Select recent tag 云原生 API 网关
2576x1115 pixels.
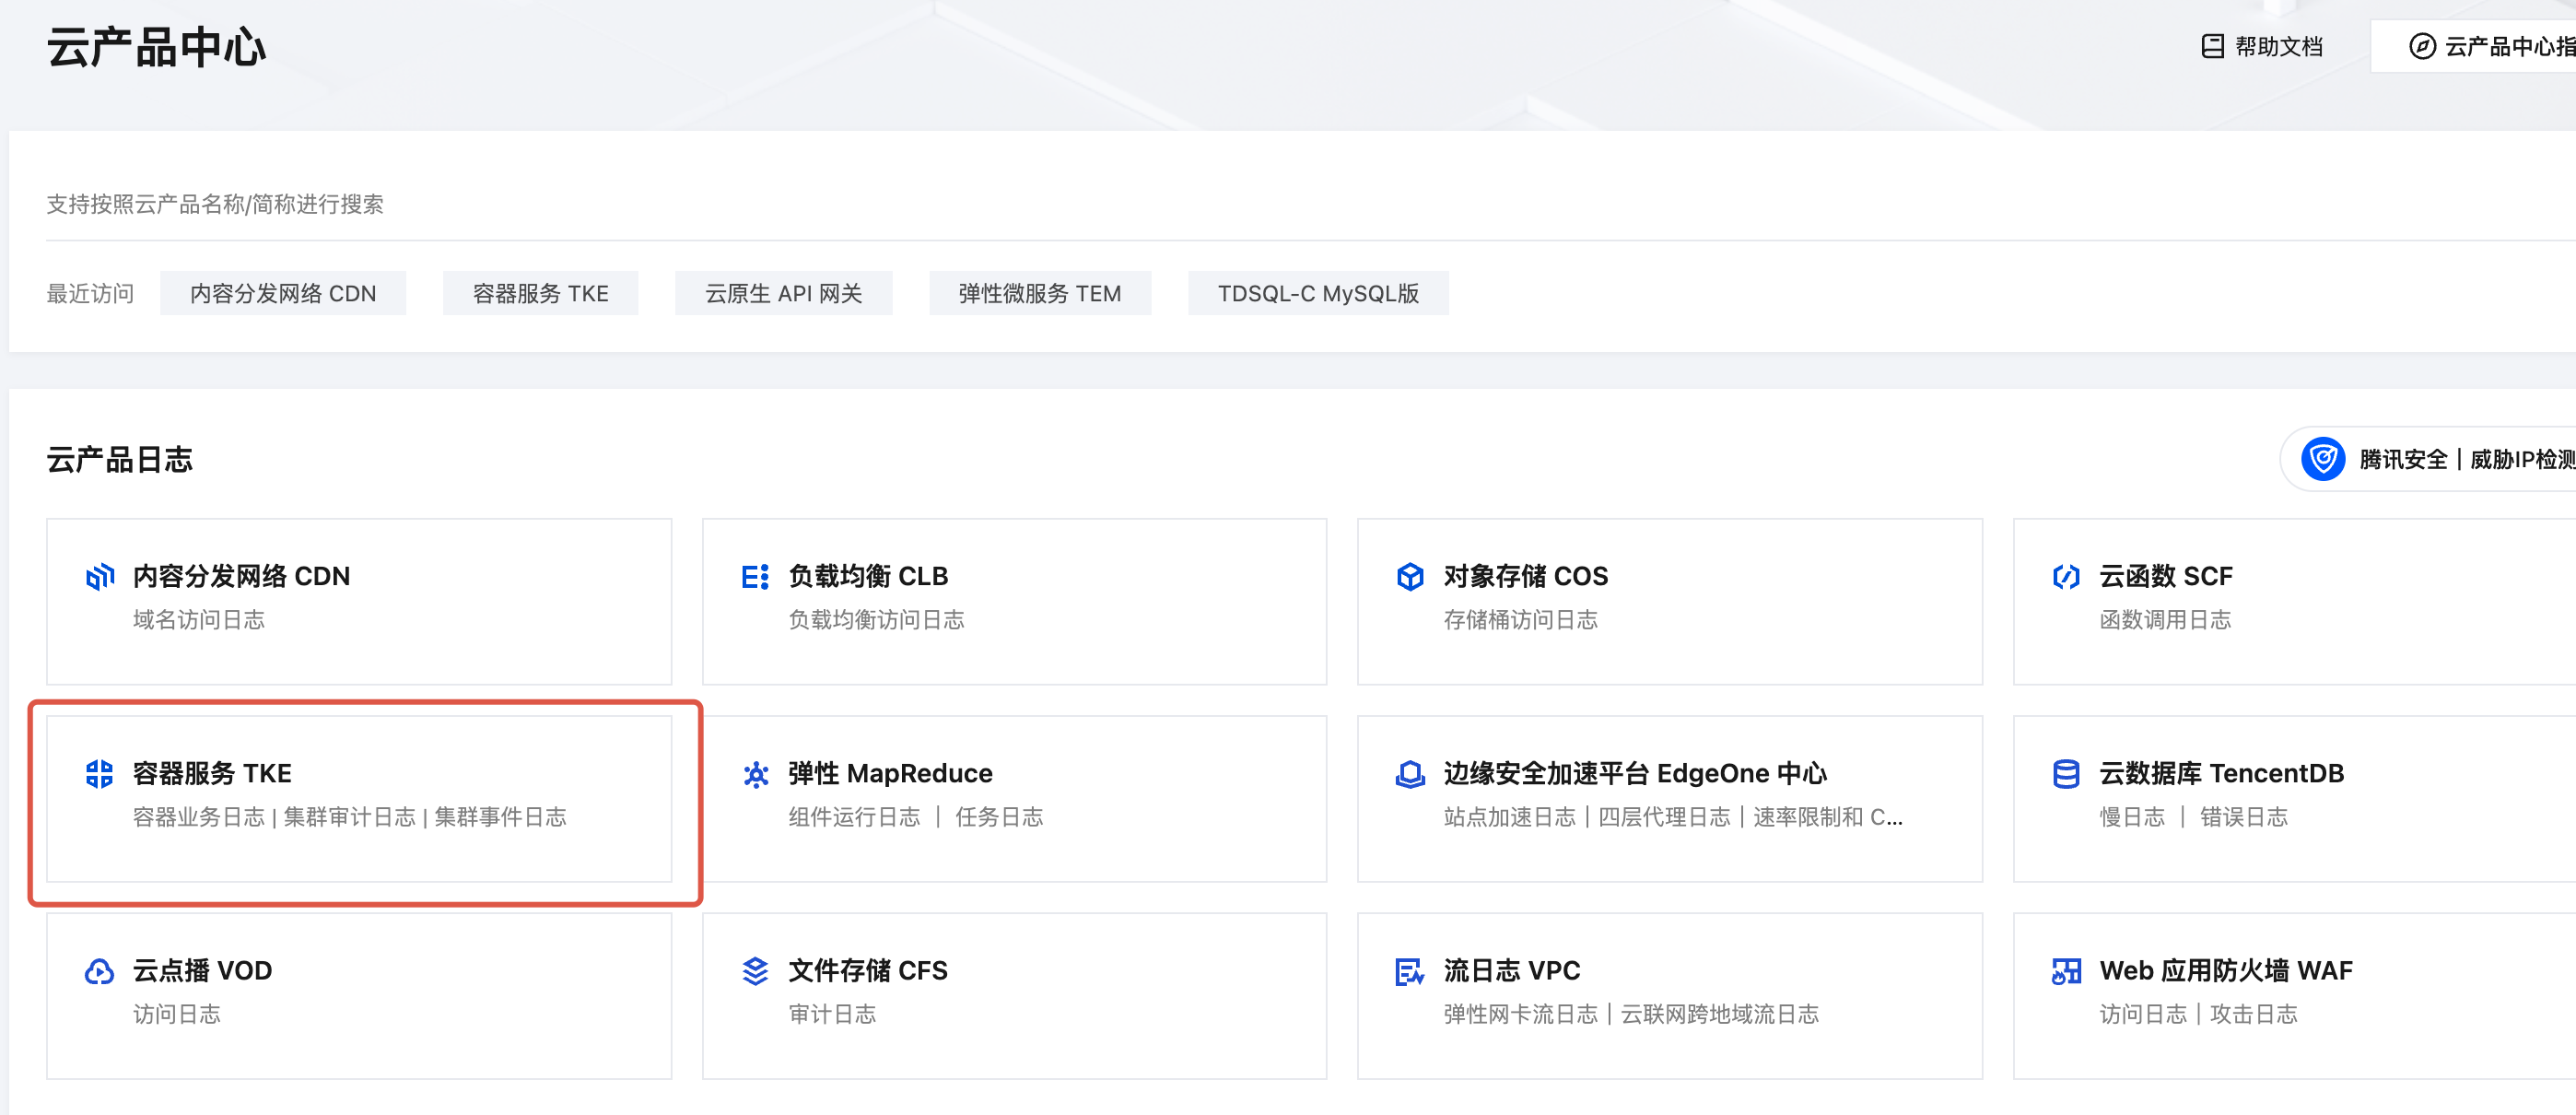783,293
